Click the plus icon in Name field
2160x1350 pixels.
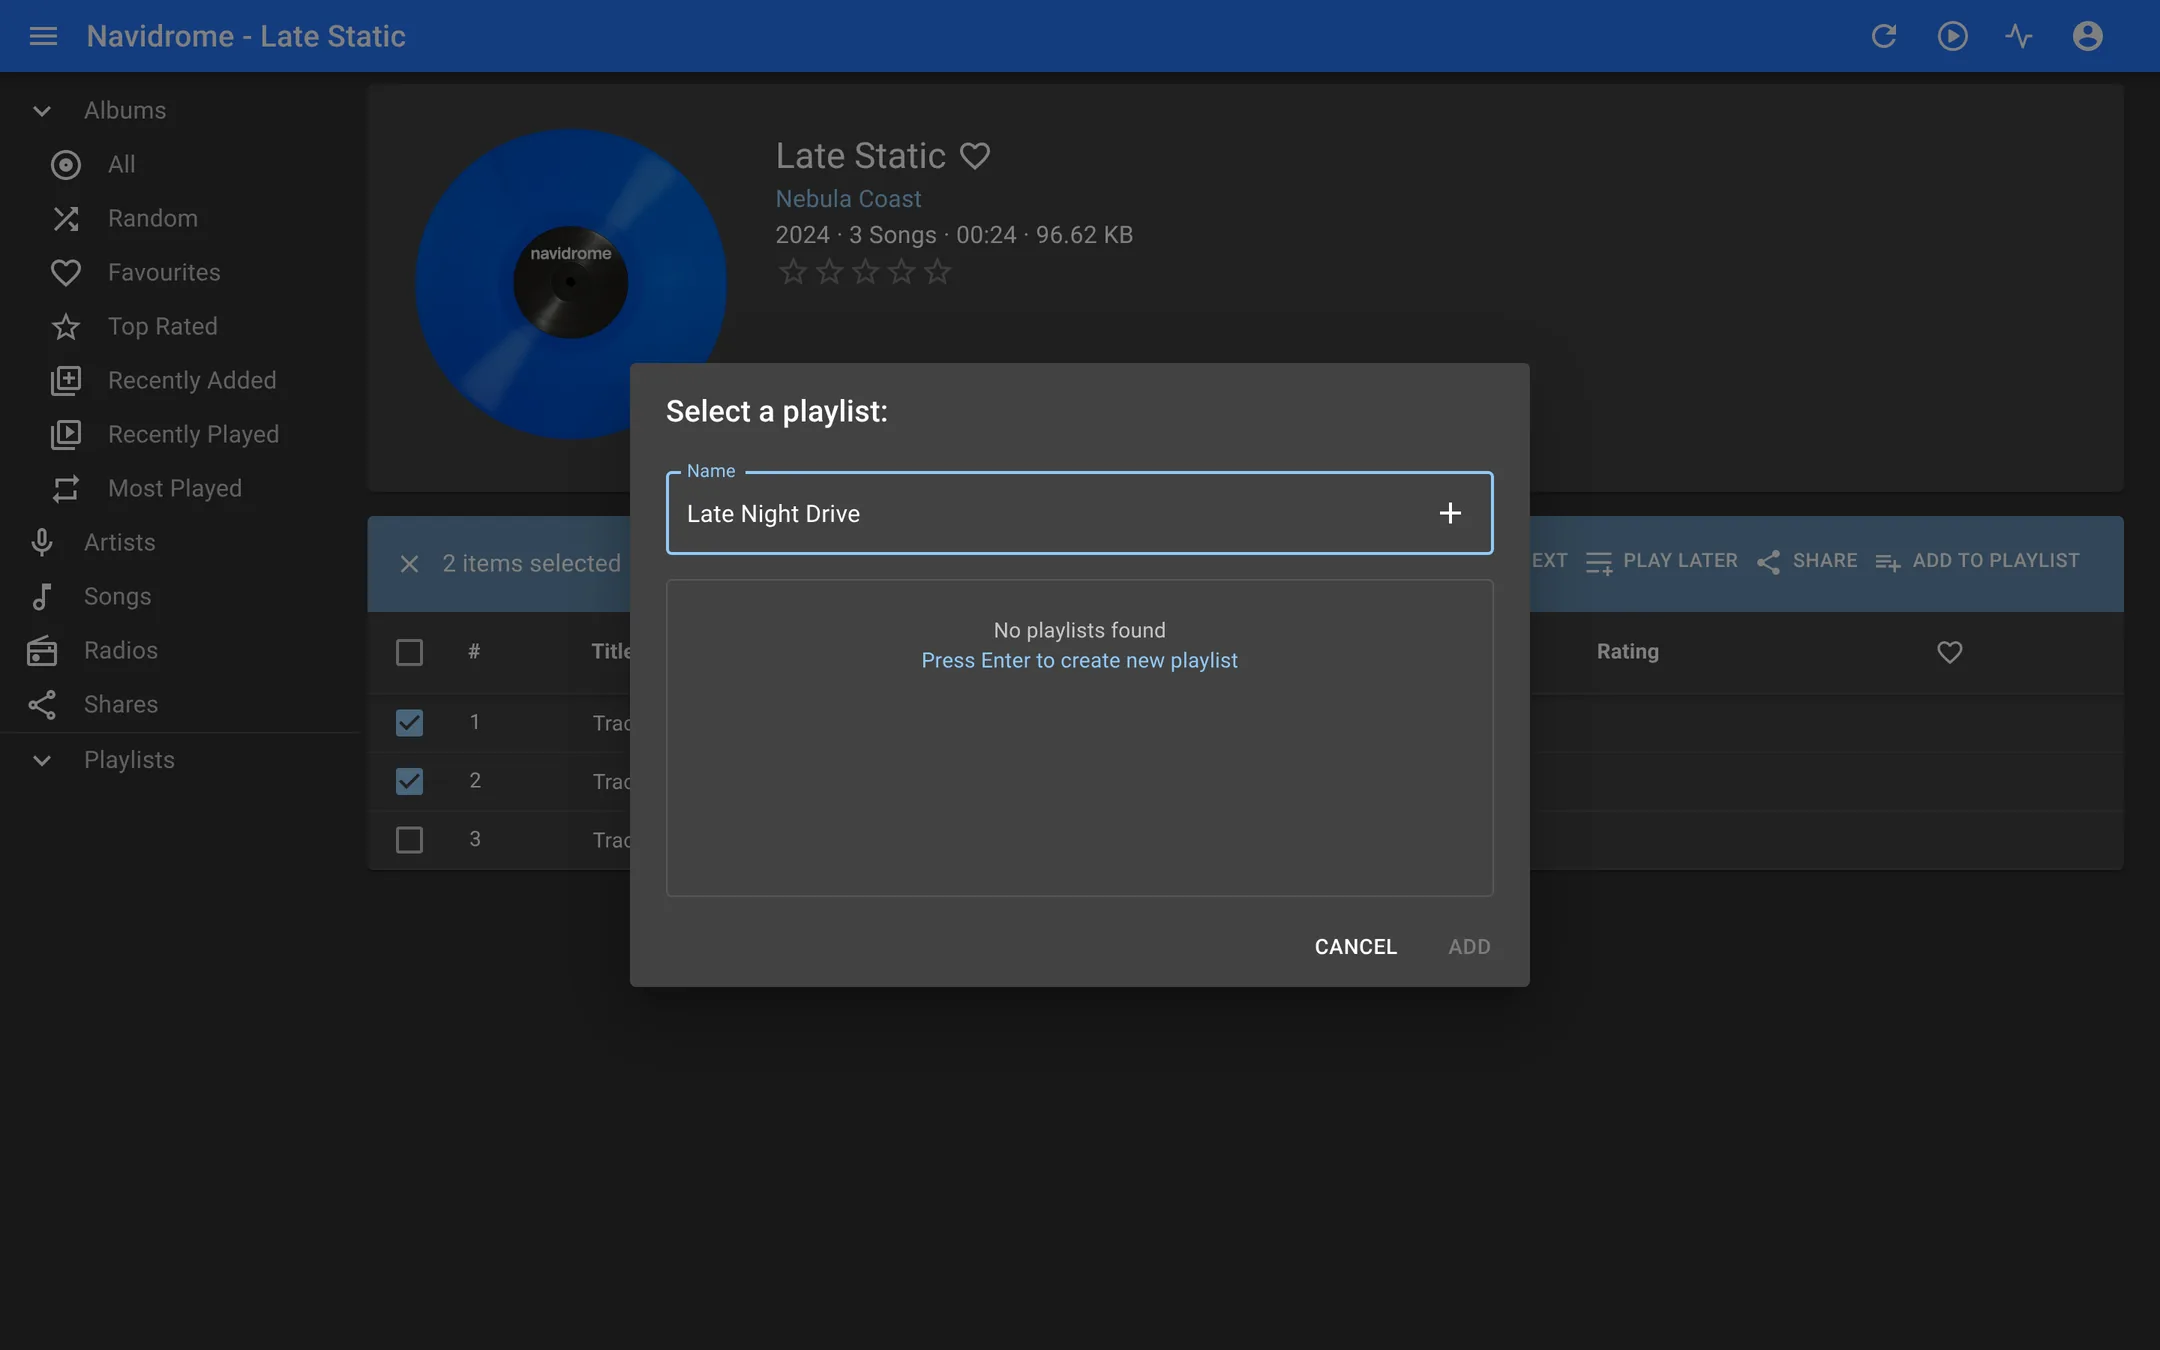pos(1450,513)
